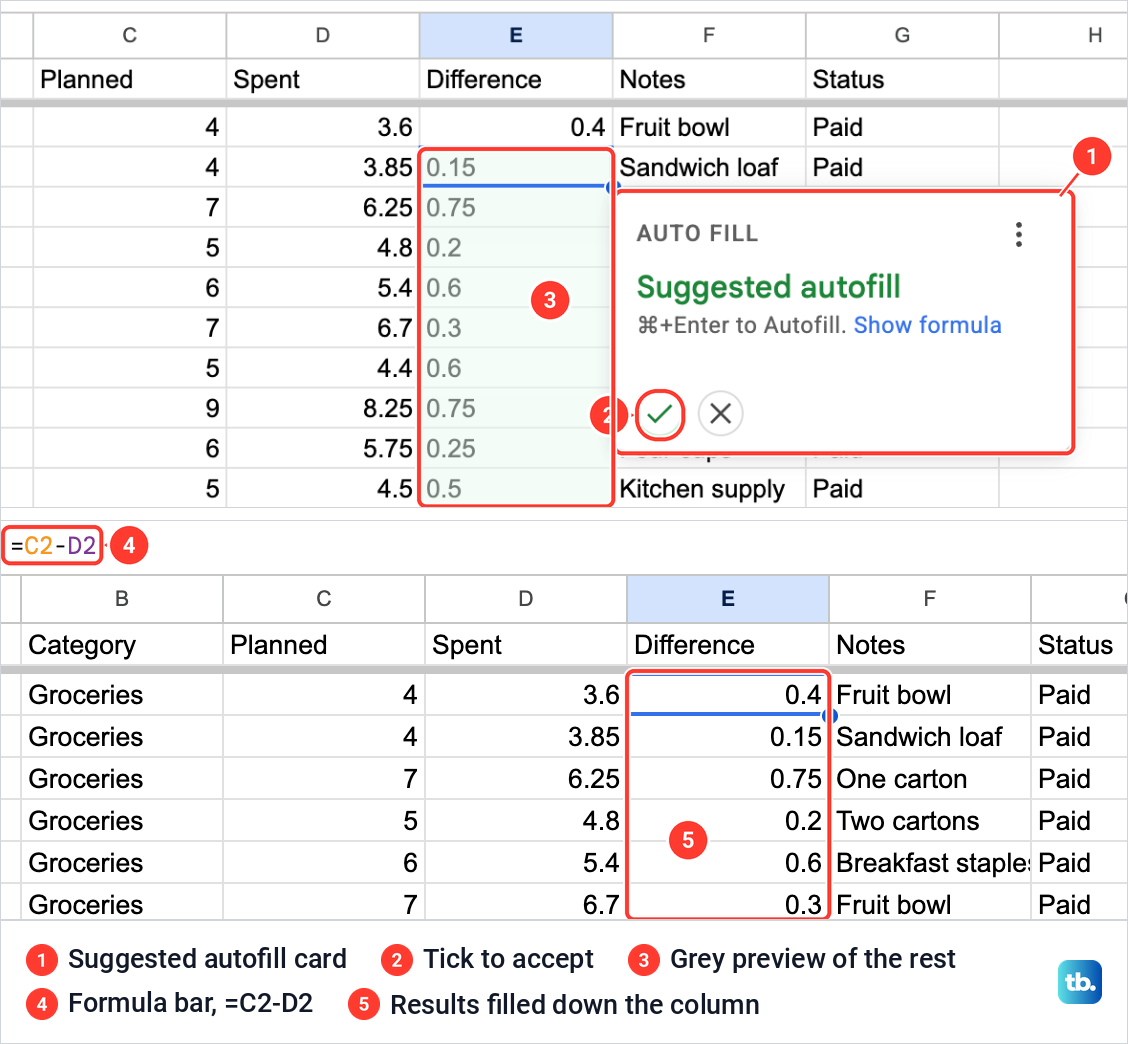The width and height of the screenshot is (1128, 1044).
Task: Click the grey 0.75 preview next to 6.25
Action: pos(516,208)
